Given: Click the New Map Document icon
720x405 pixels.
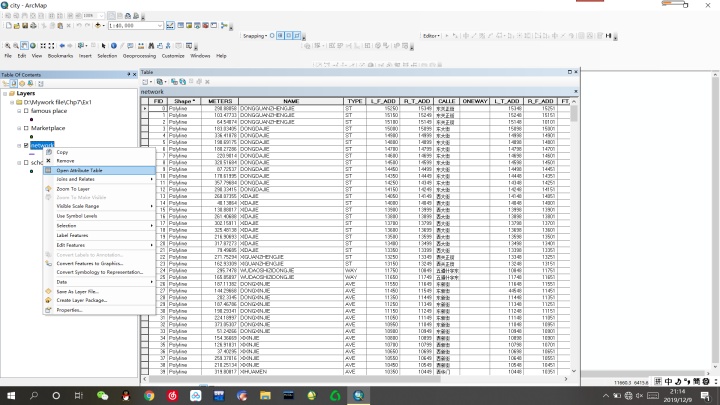Looking at the screenshot, I should pos(8,26).
